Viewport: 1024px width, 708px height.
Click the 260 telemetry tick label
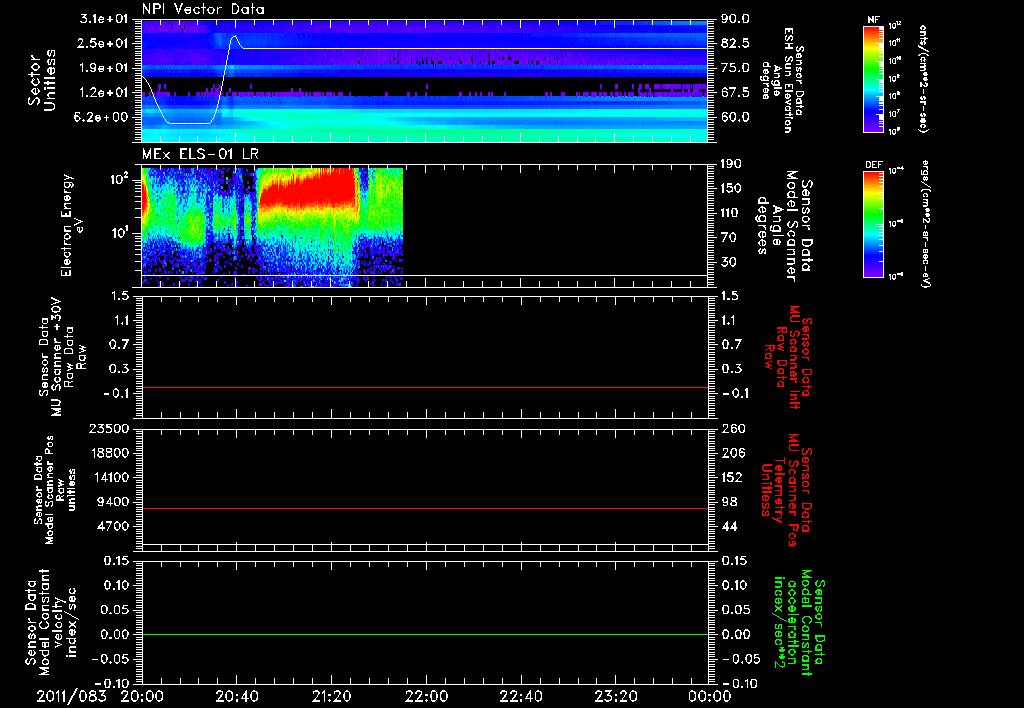732,429
